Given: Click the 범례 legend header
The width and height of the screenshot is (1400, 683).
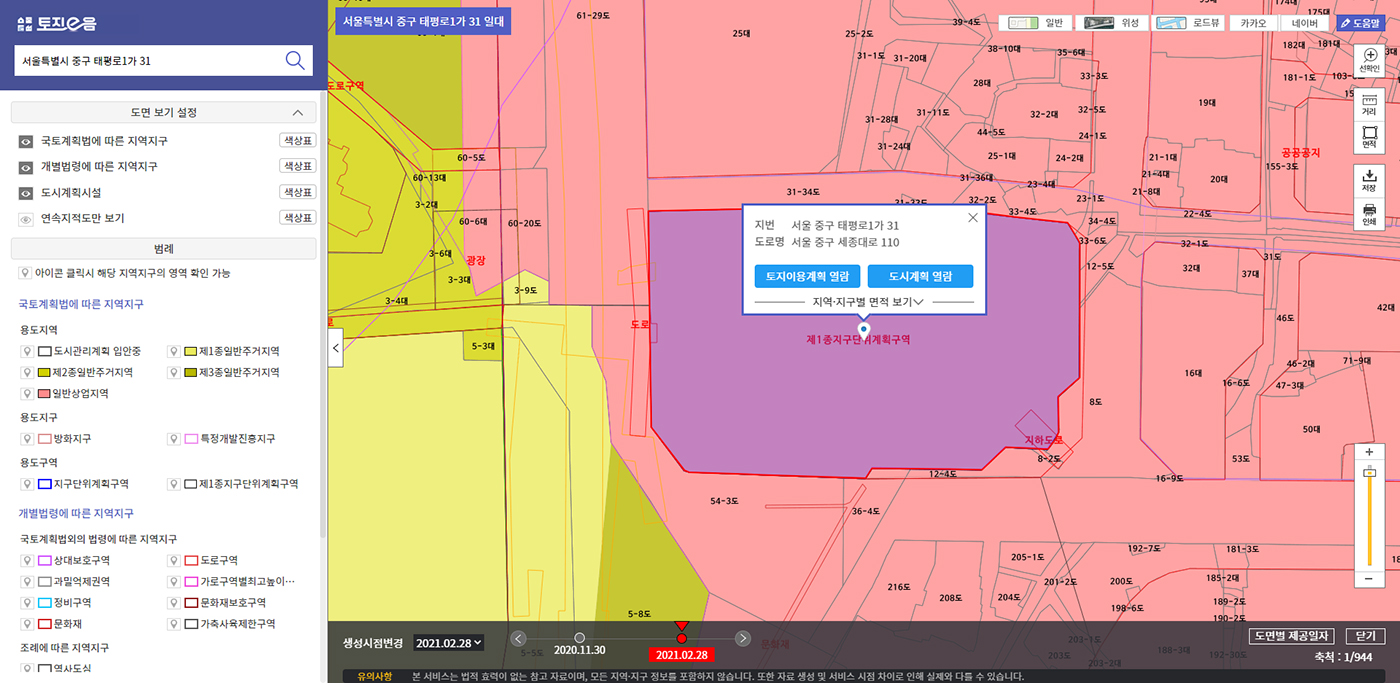Looking at the screenshot, I should coord(164,248).
